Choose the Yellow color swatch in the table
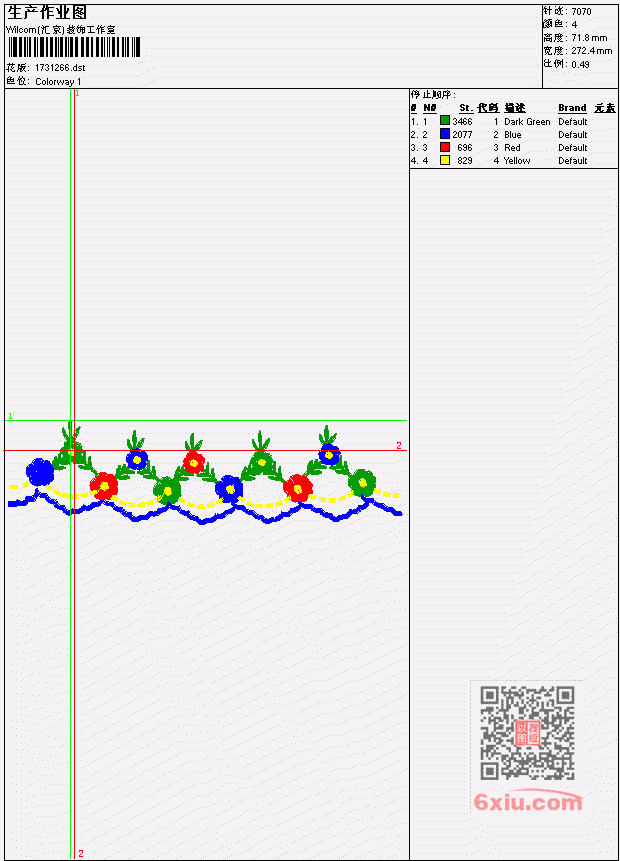620x861 pixels. [x=445, y=160]
